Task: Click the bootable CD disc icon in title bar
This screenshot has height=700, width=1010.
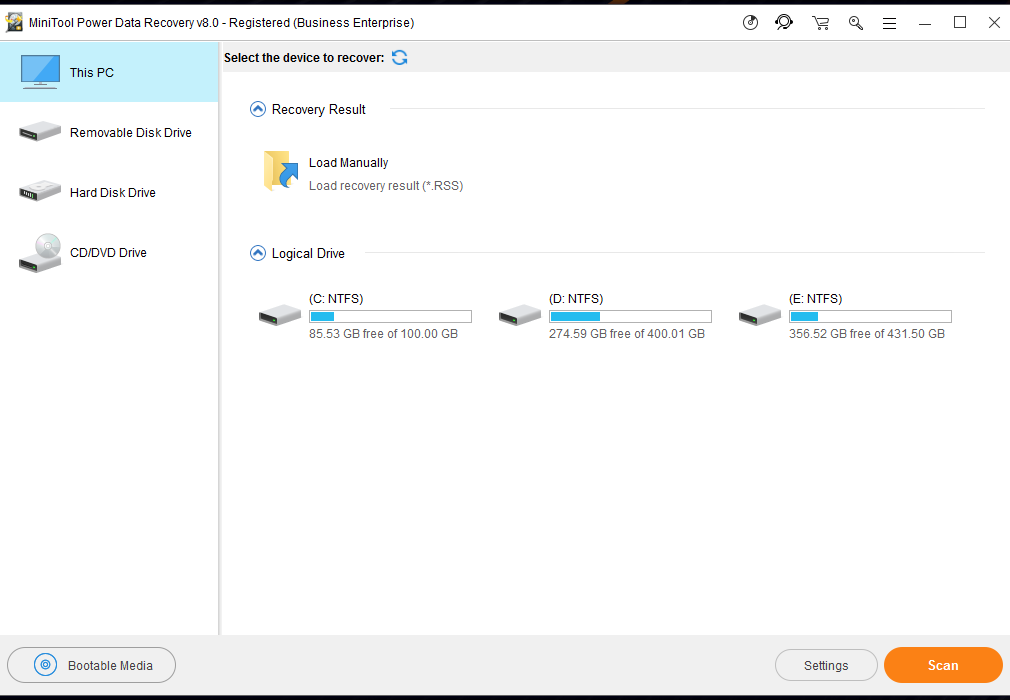Action: point(750,23)
